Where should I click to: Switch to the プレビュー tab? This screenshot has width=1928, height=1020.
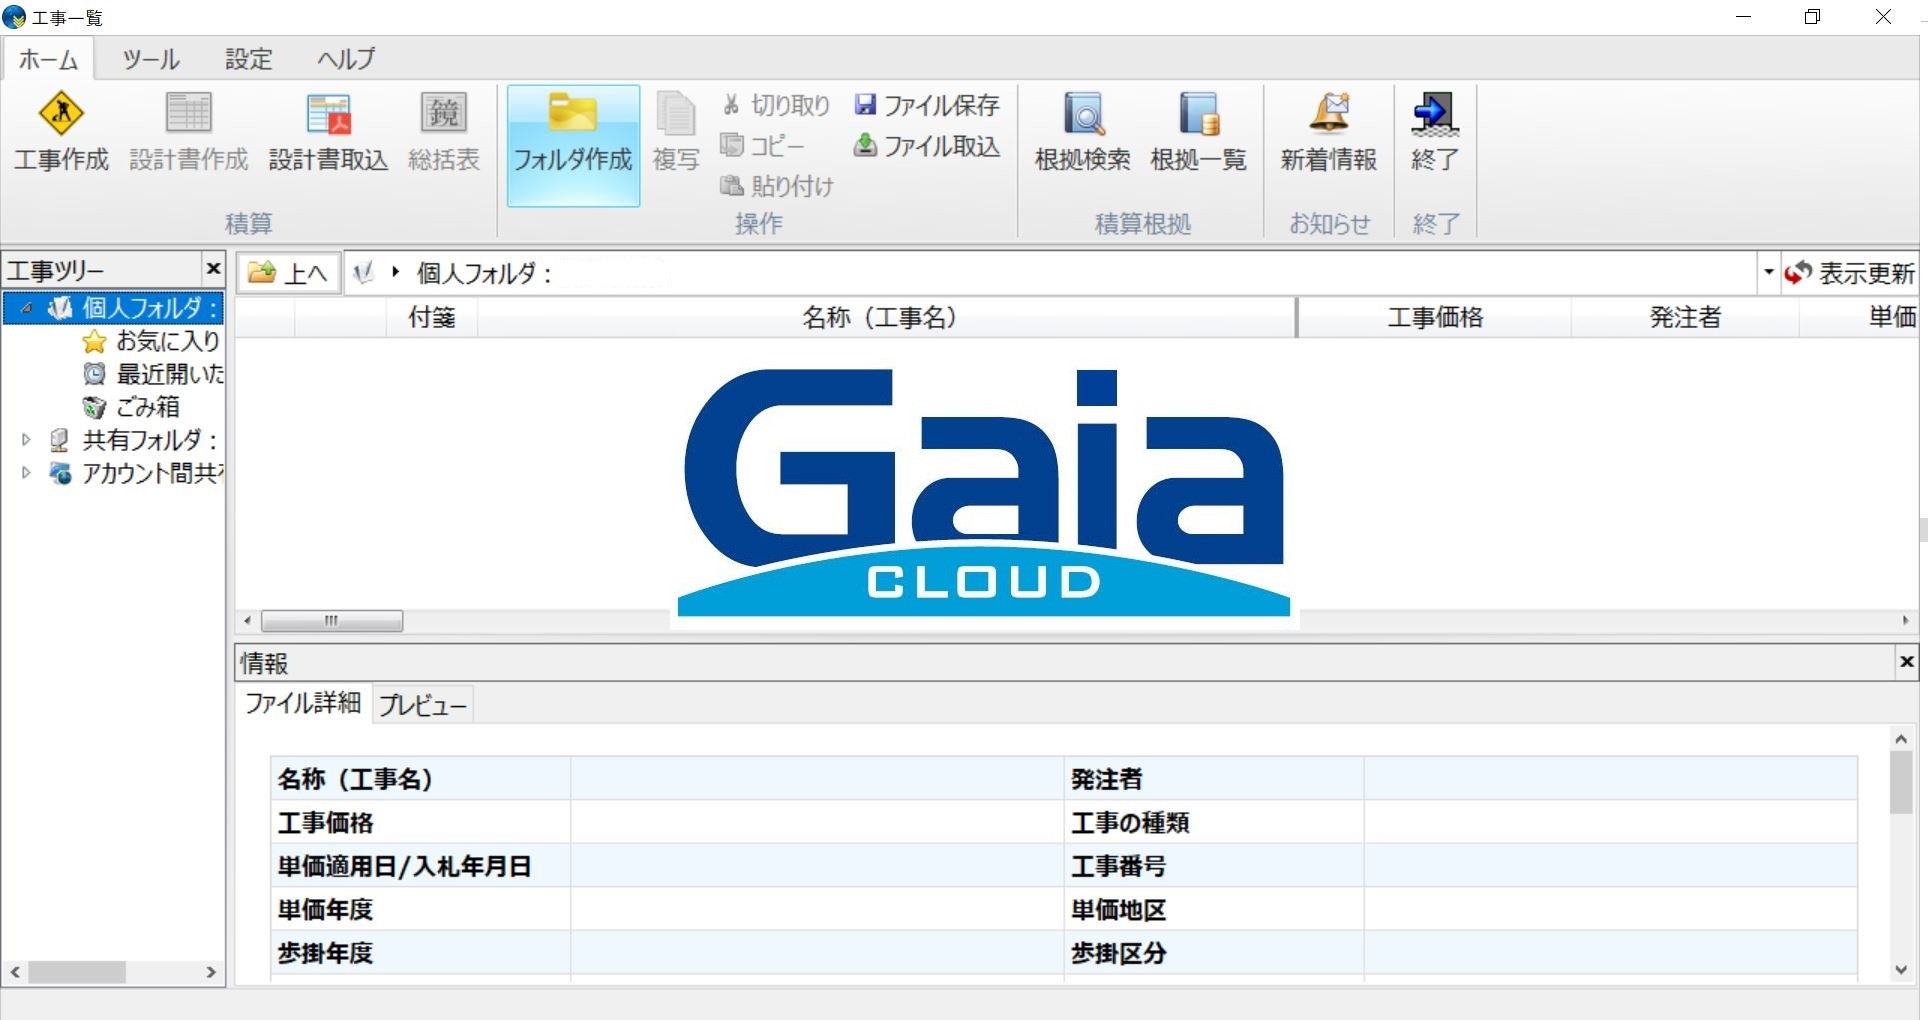[422, 704]
